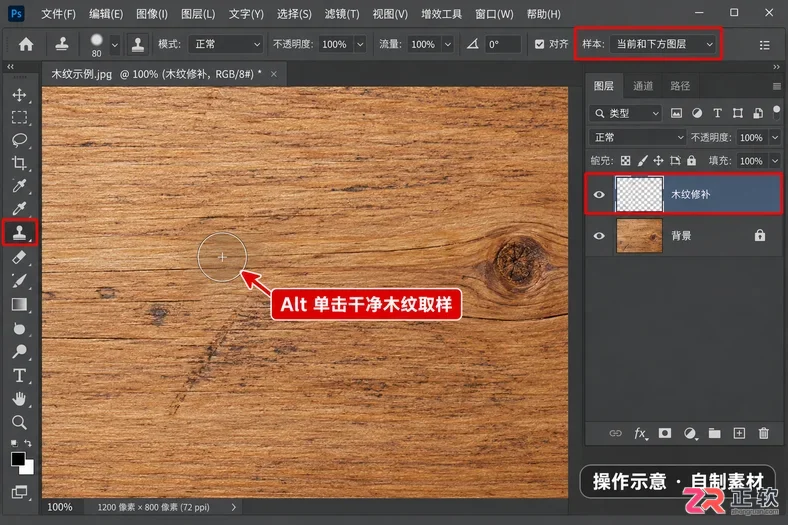Image resolution: width=788 pixels, height=525 pixels.
Task: Filter layers by text type
Action: [x=717, y=113]
